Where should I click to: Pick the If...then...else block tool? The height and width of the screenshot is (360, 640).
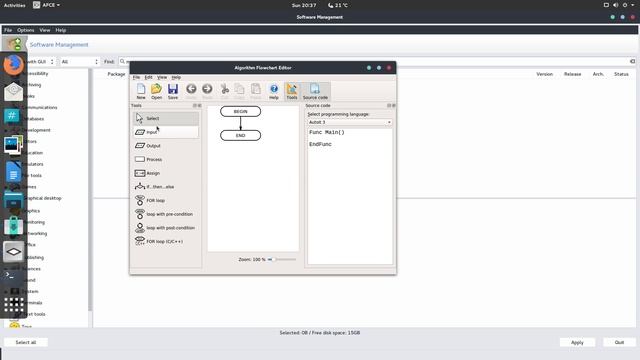tap(166, 187)
